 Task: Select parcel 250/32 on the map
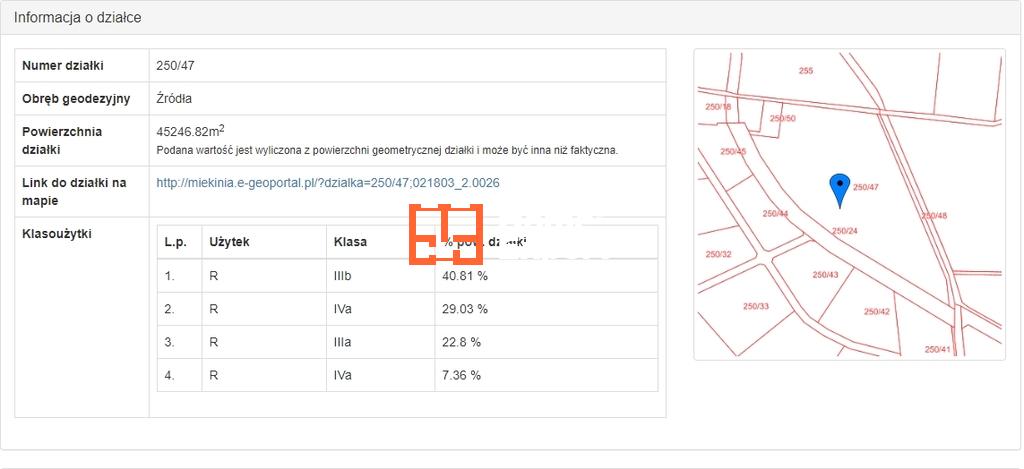pos(719,254)
